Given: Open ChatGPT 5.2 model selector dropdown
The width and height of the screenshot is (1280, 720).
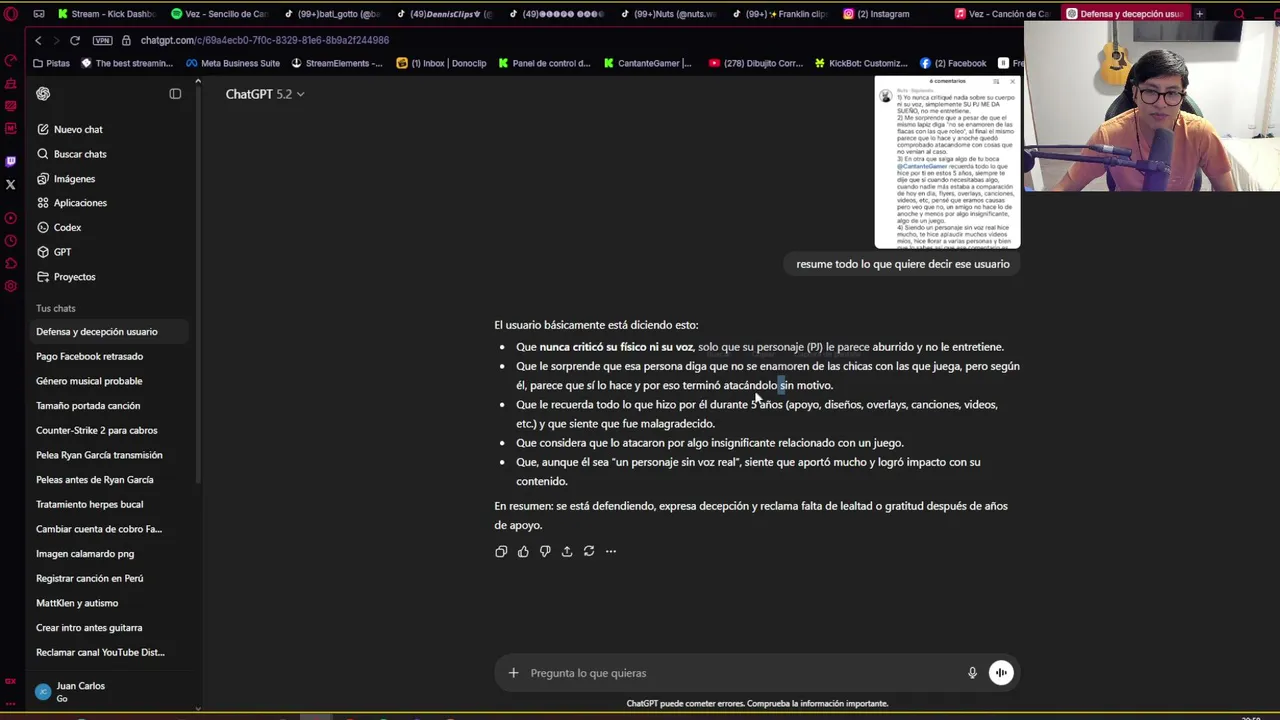Looking at the screenshot, I should coord(265,94).
